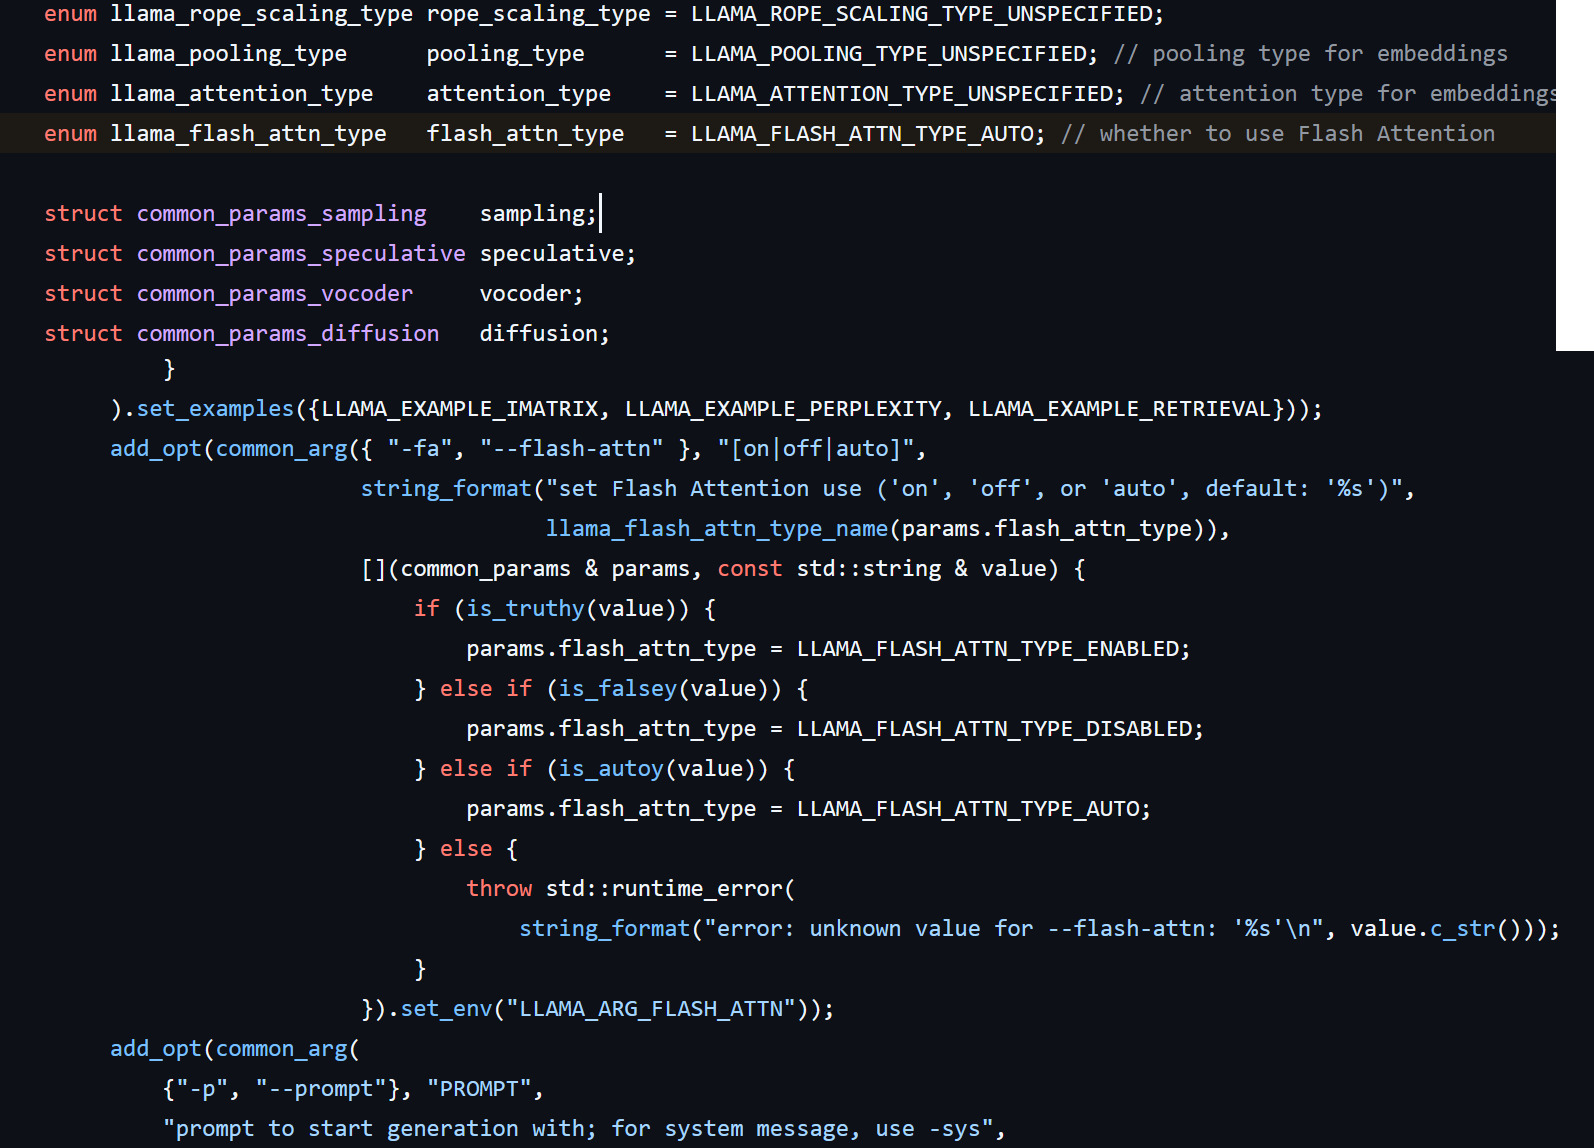Click the "-p" short option string
The height and width of the screenshot is (1148, 1594).
(202, 1089)
